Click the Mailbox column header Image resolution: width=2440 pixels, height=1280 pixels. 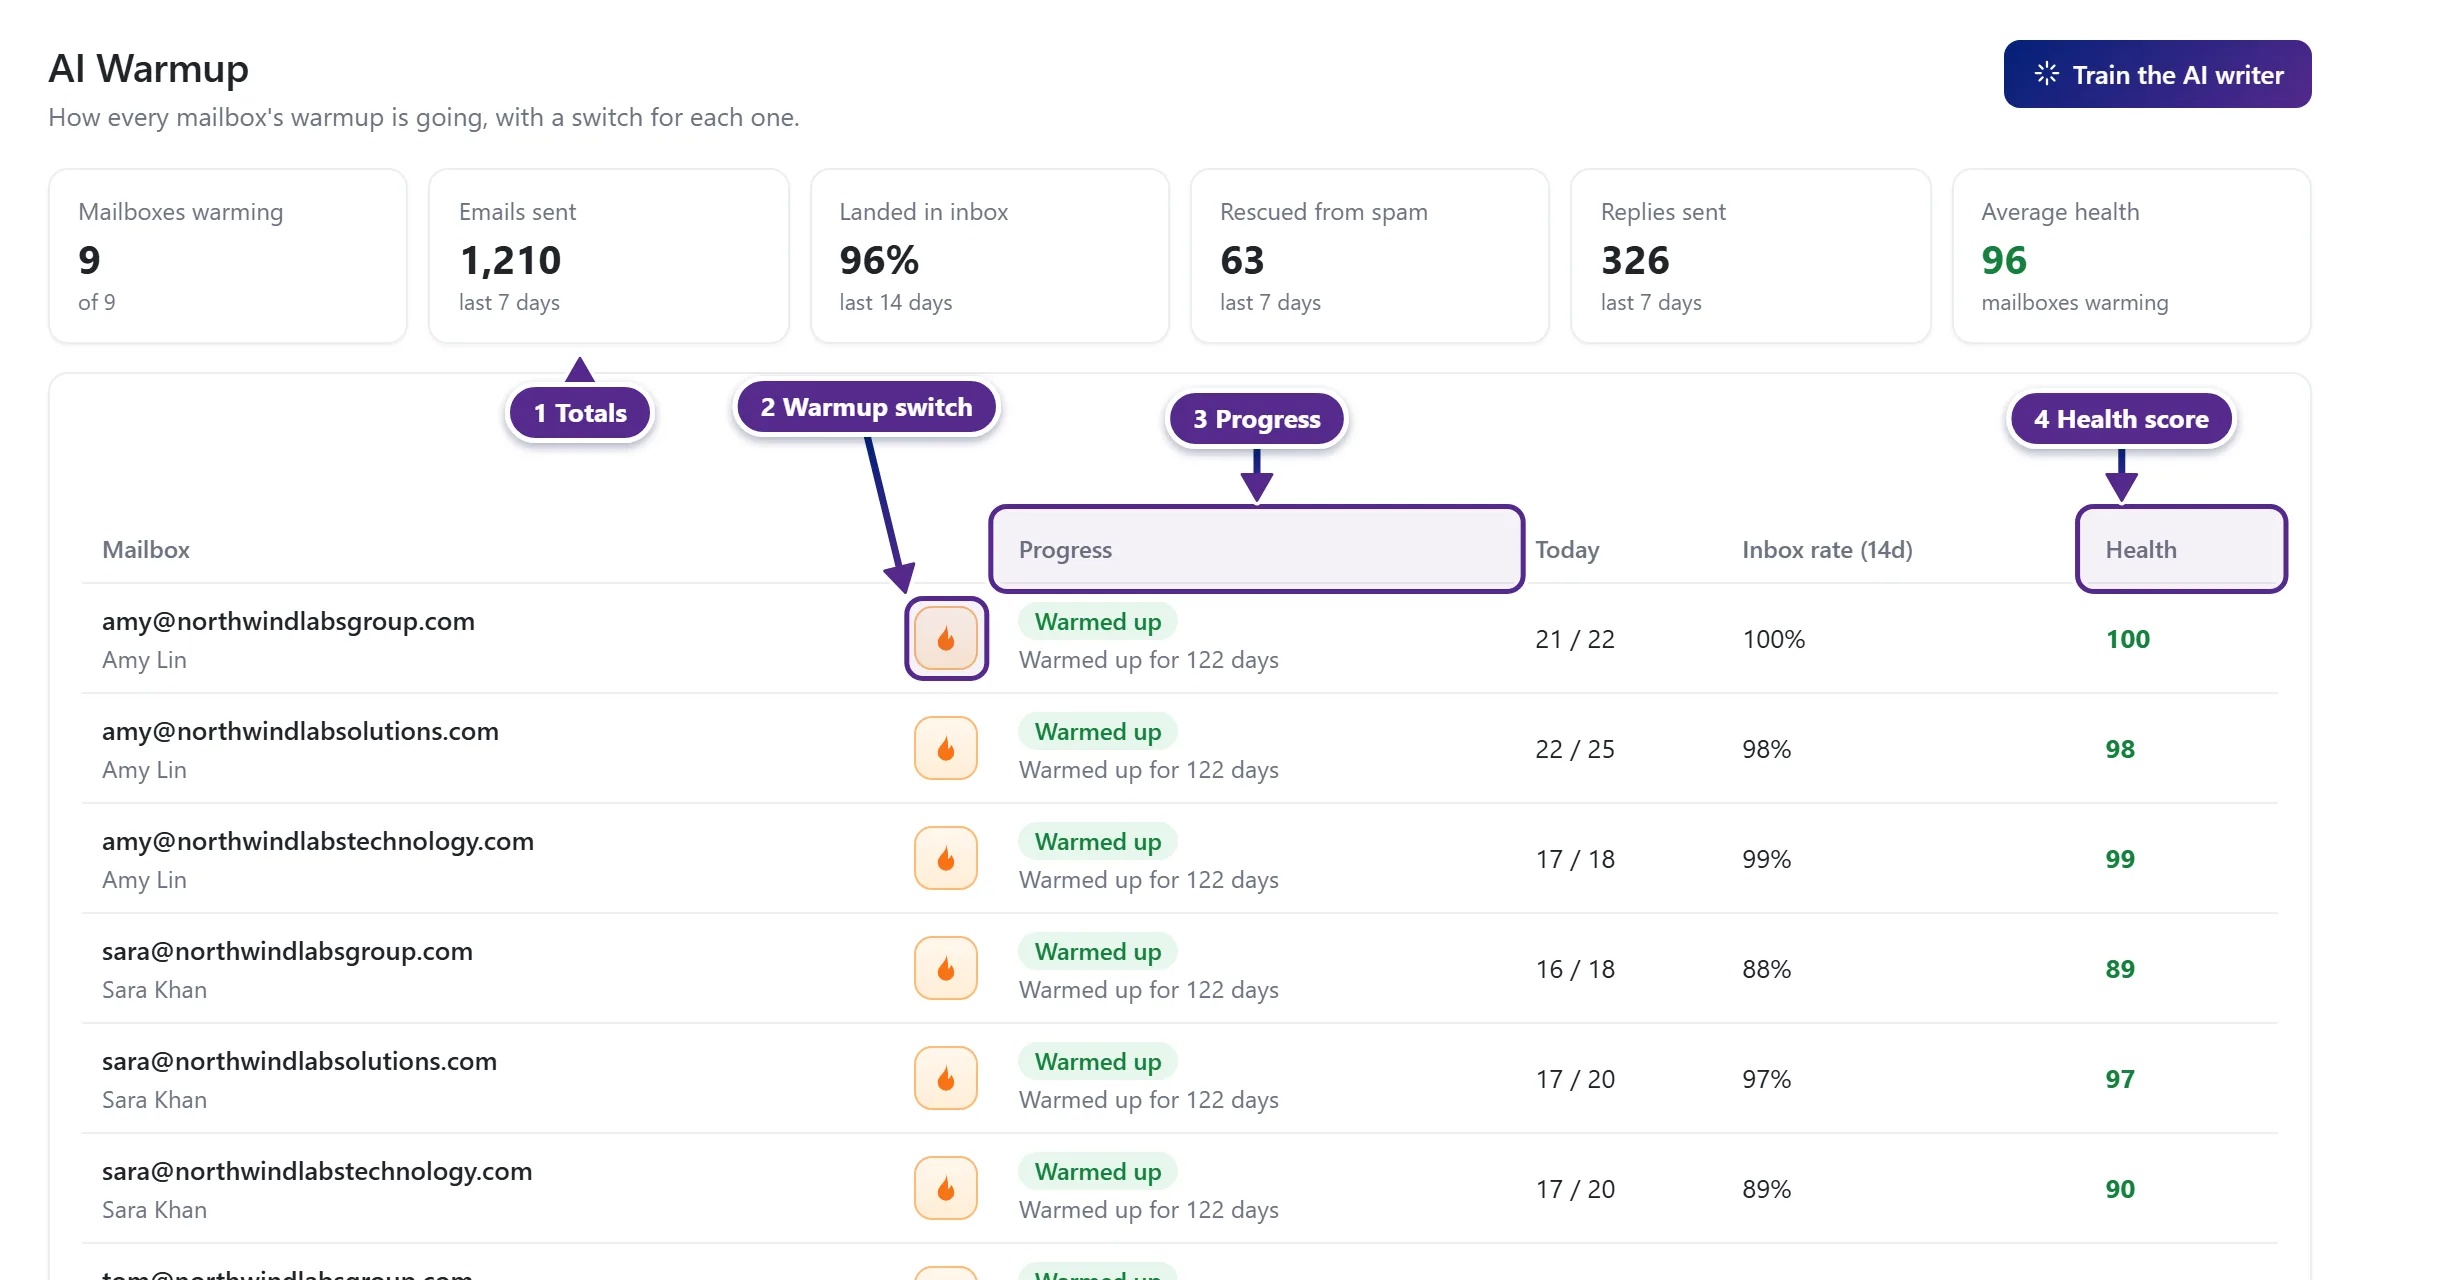tap(146, 550)
